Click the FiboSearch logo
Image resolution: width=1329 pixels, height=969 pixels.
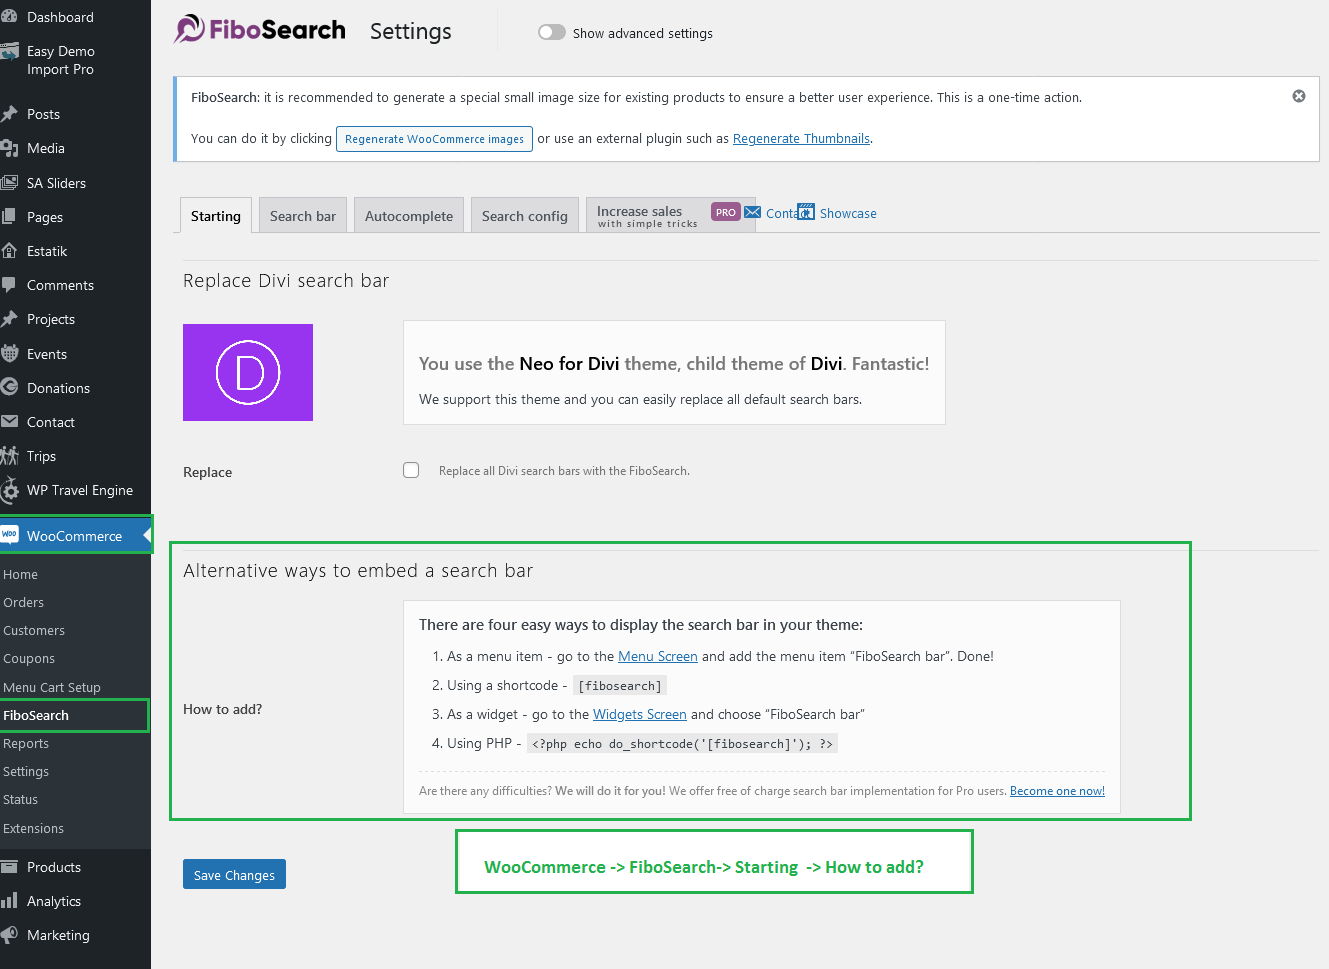(x=260, y=30)
